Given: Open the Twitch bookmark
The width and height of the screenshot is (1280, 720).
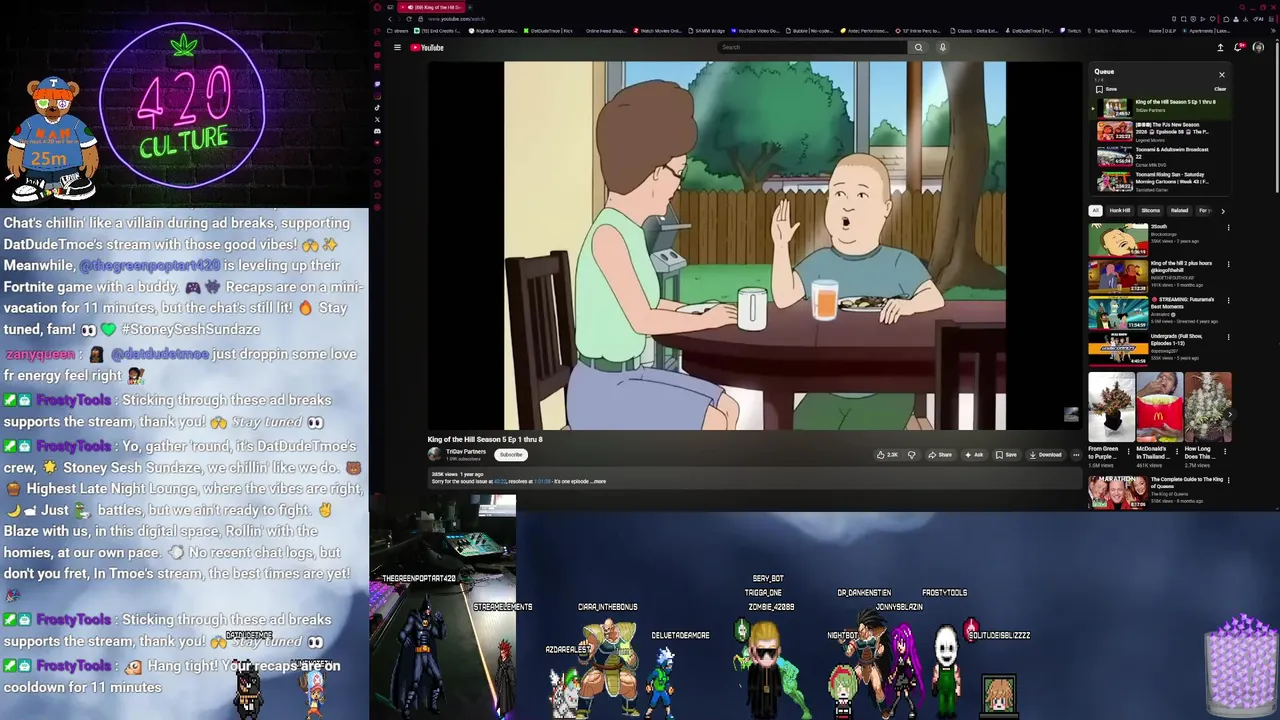Looking at the screenshot, I should (1071, 31).
